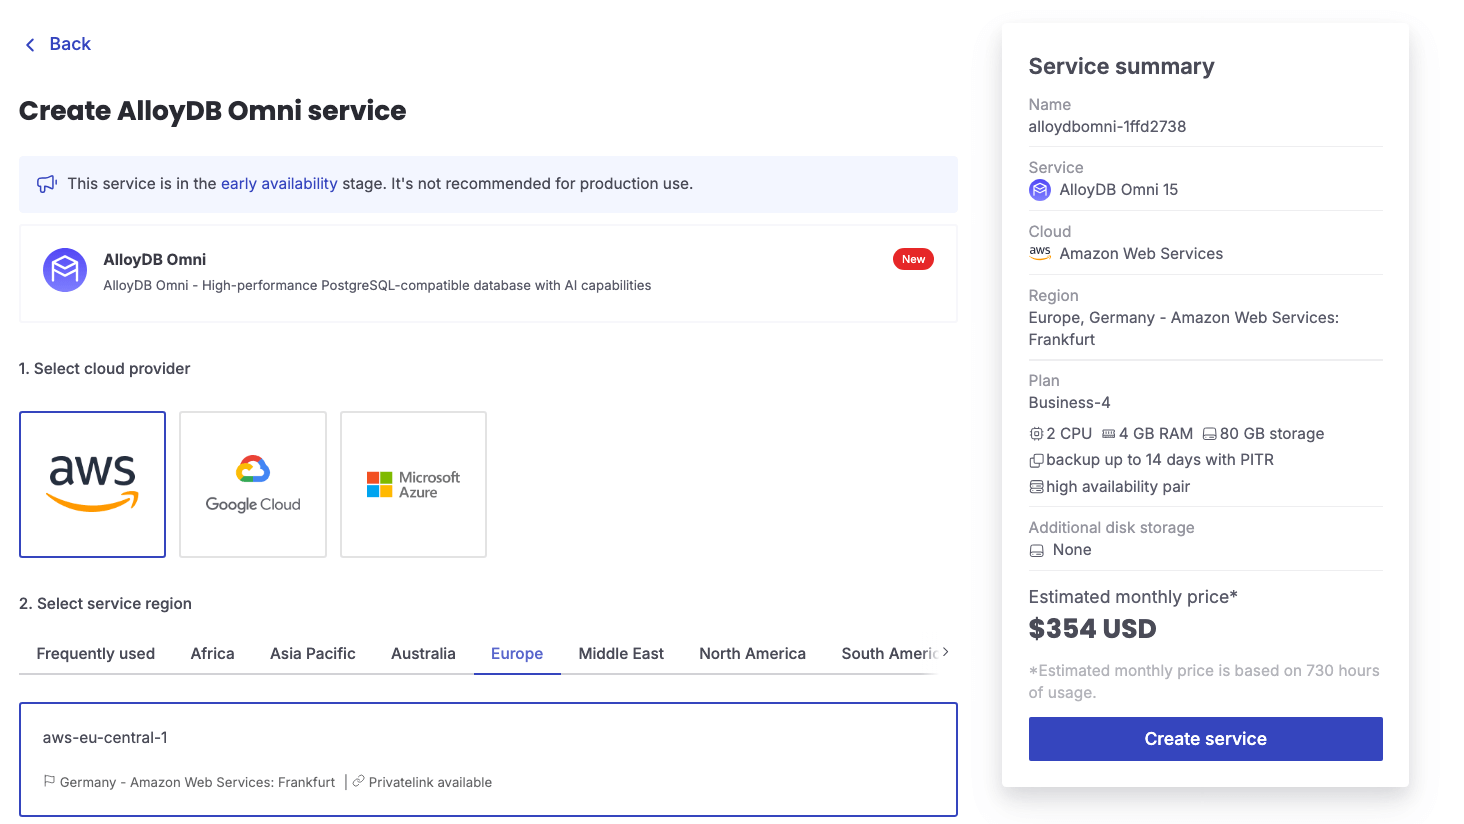Screen dimensions: 1464x824
Task: Switch to the Asia Pacific tab
Action: (x=312, y=653)
